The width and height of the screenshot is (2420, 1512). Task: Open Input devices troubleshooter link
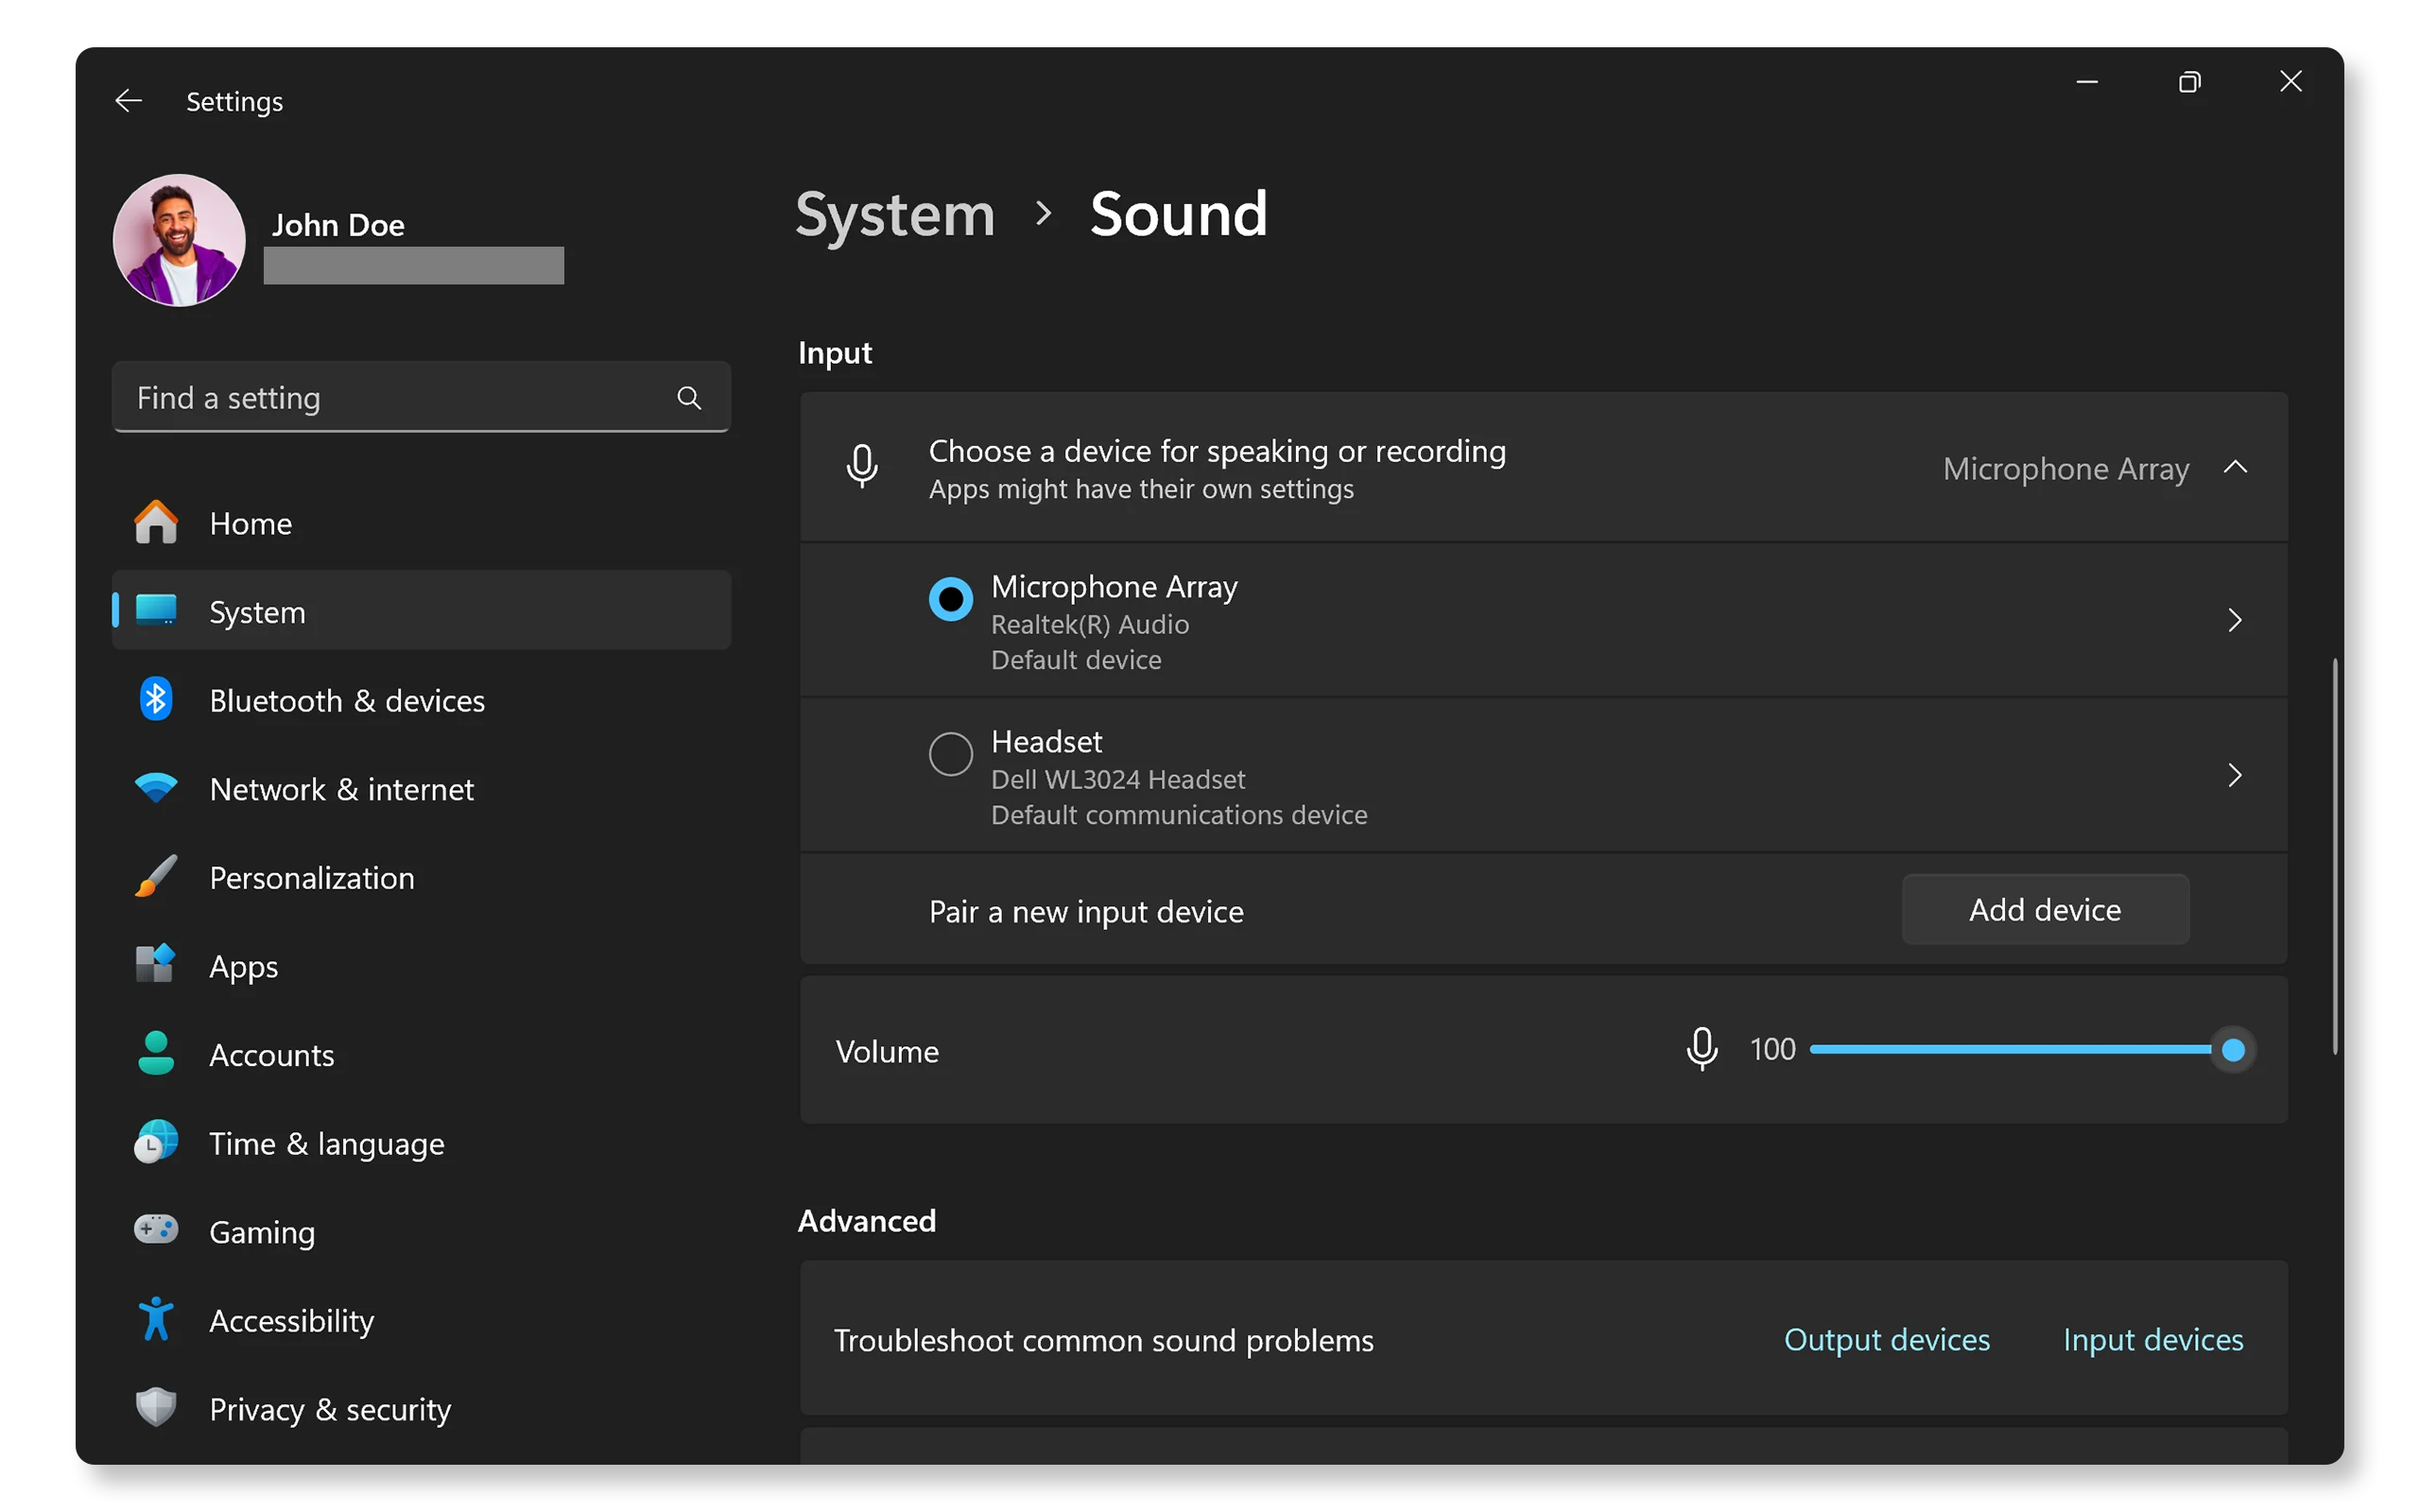2153,1339
